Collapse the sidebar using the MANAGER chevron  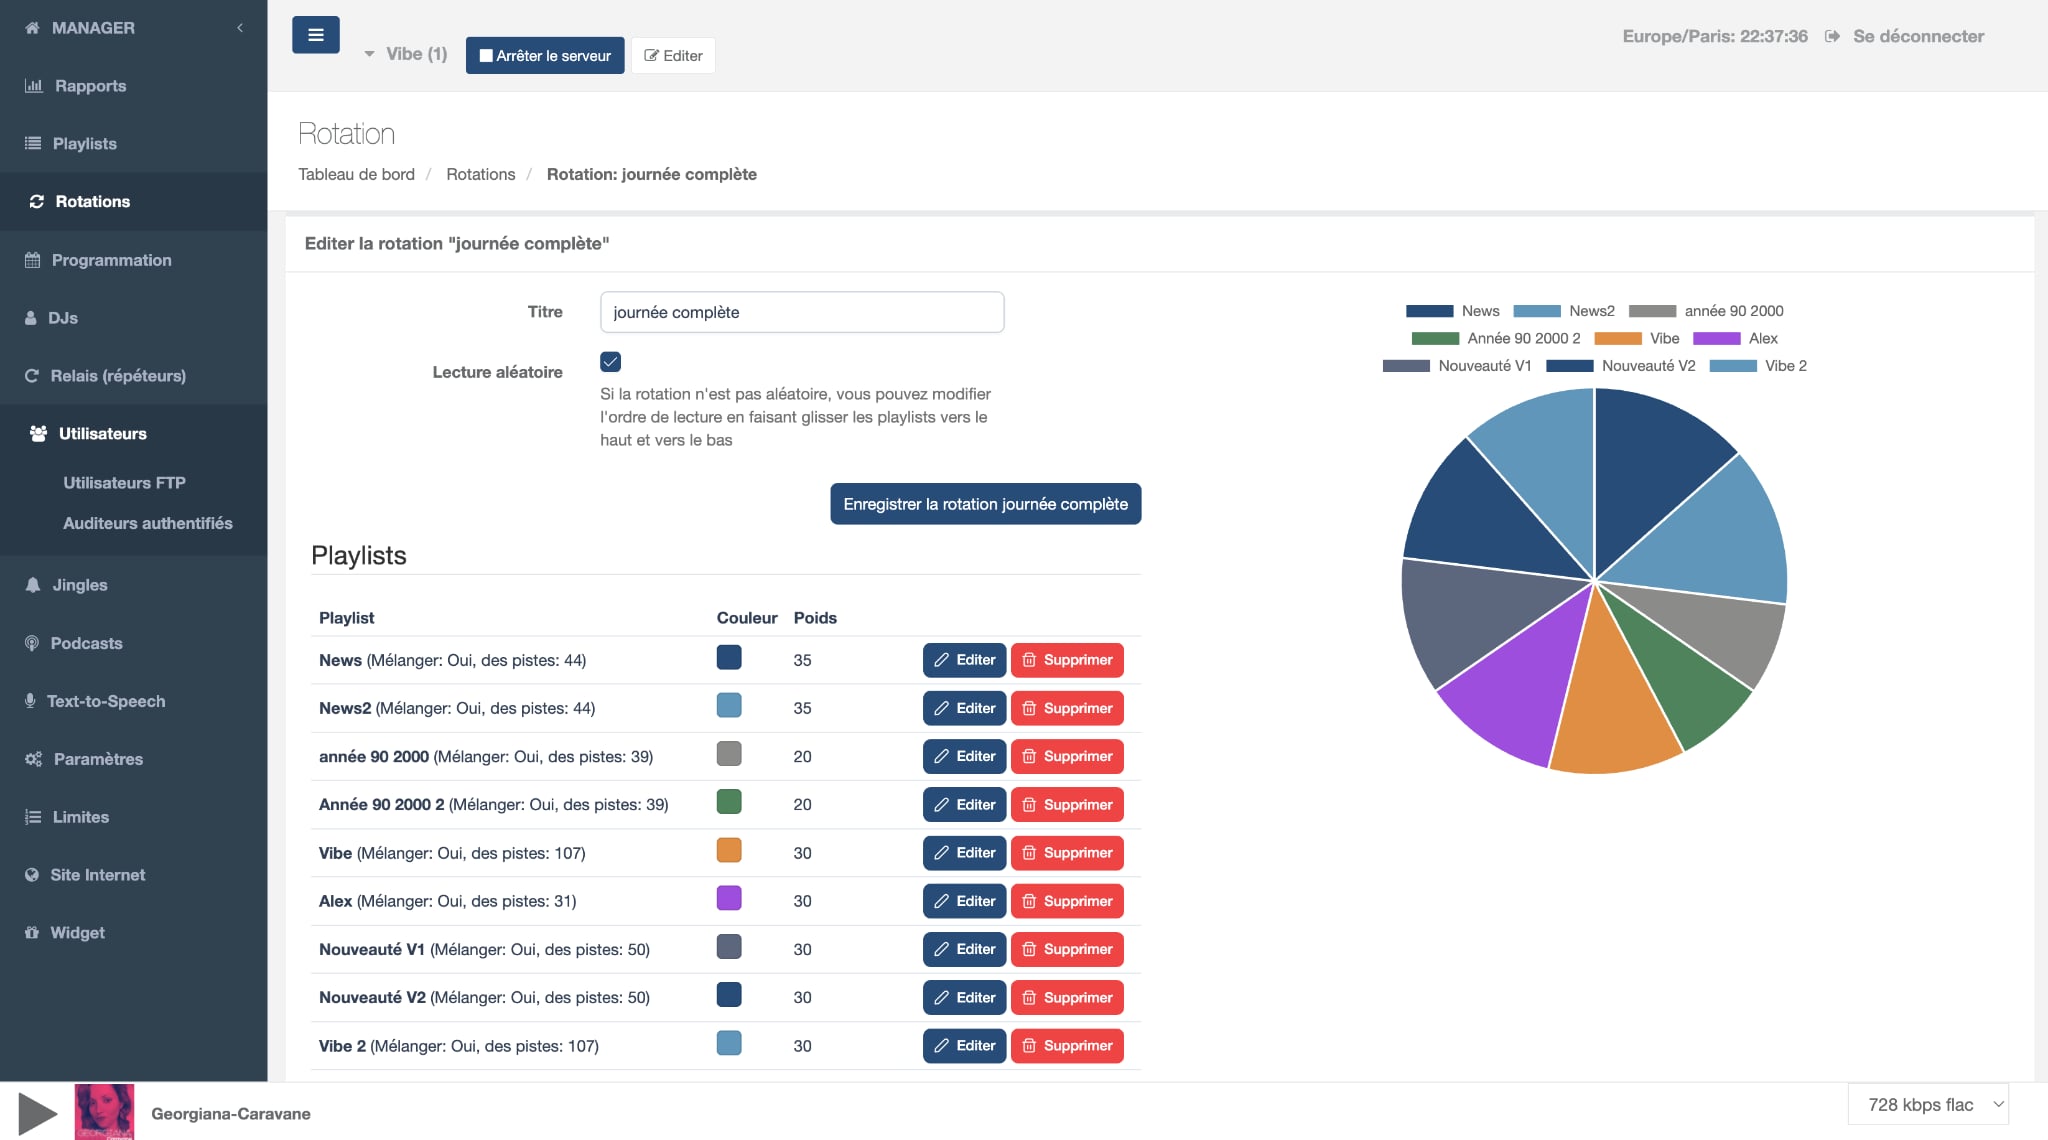tap(240, 28)
